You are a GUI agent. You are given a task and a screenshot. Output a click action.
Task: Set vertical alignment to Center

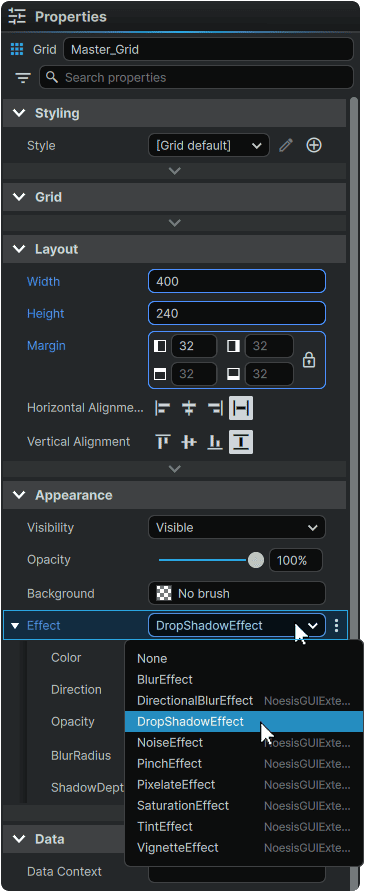point(189,442)
